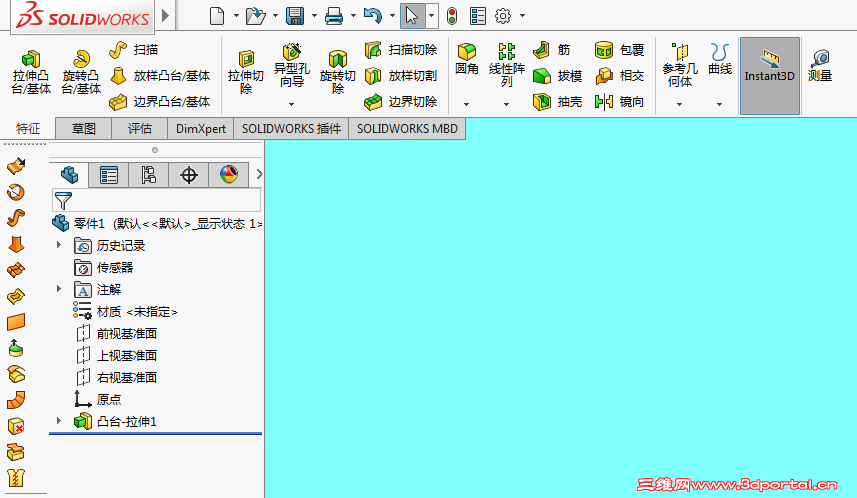Open Reference Geometry (参考几何体)
The image size is (857, 498).
pos(680,66)
